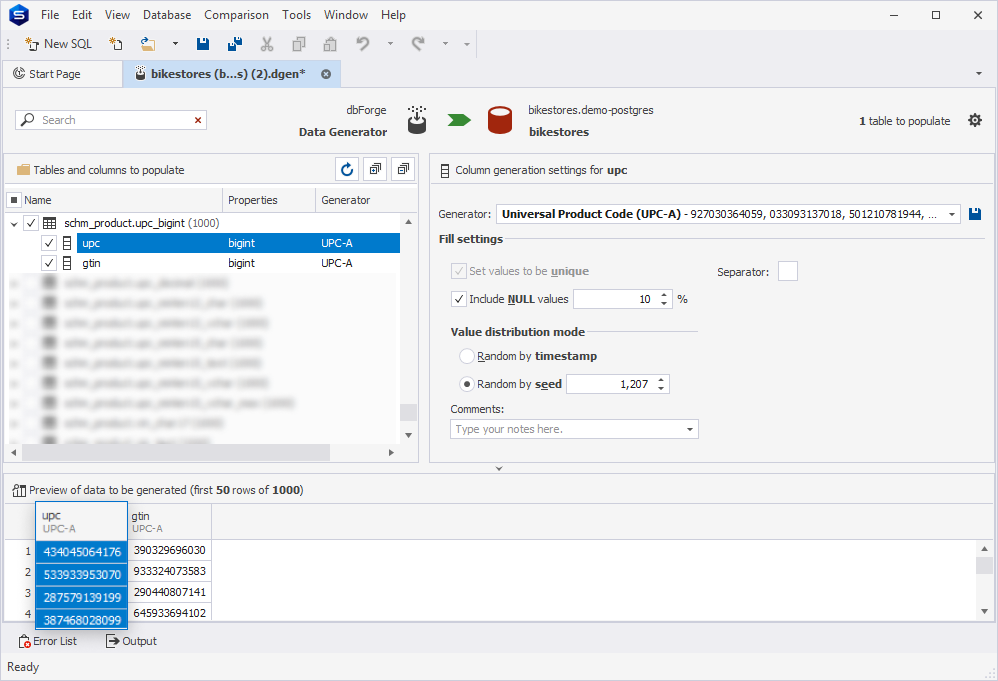Click the red bikestores database icon

tap(500, 120)
